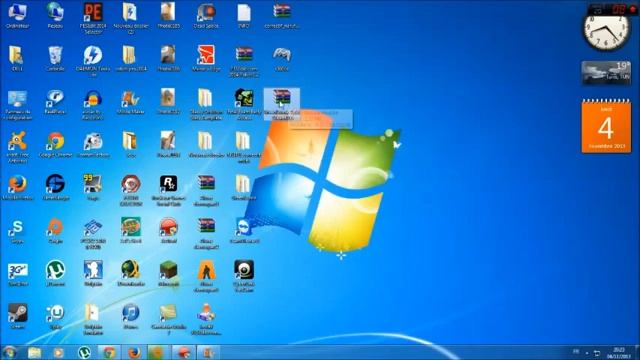The image size is (640, 360).
Task: Click the µTorrent taskbar icon
Action: [84, 352]
